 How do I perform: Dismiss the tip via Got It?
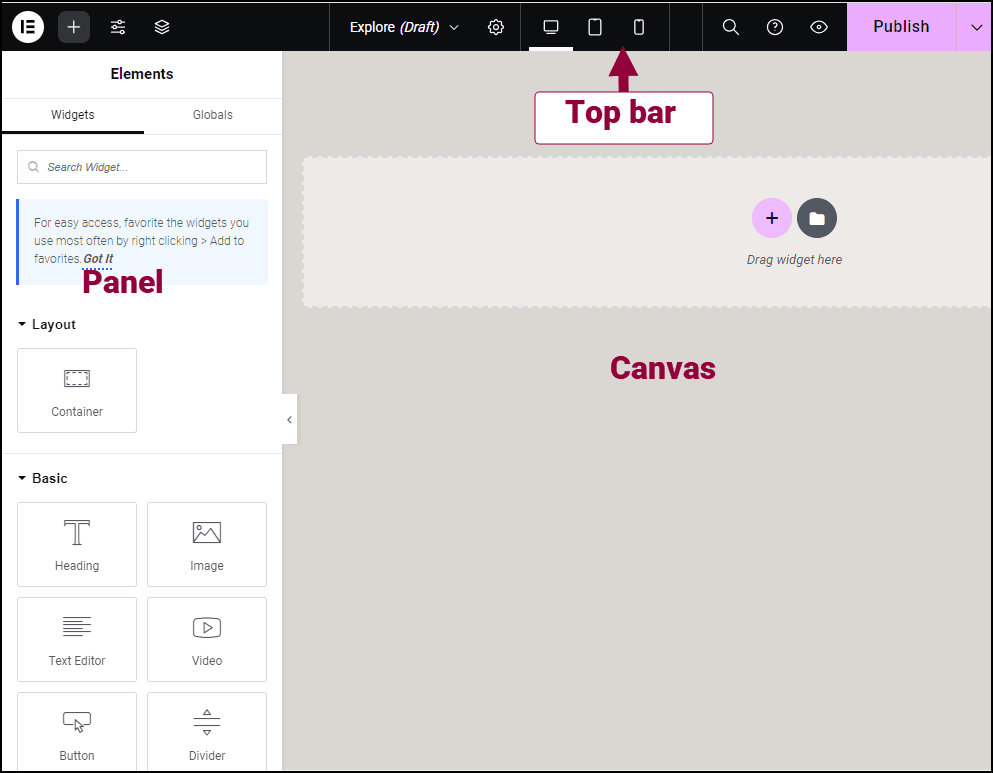pos(98,259)
